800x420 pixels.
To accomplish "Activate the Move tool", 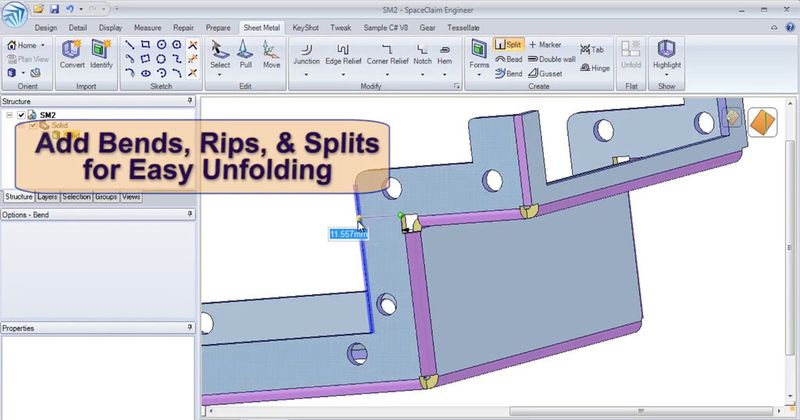I will coord(271,54).
